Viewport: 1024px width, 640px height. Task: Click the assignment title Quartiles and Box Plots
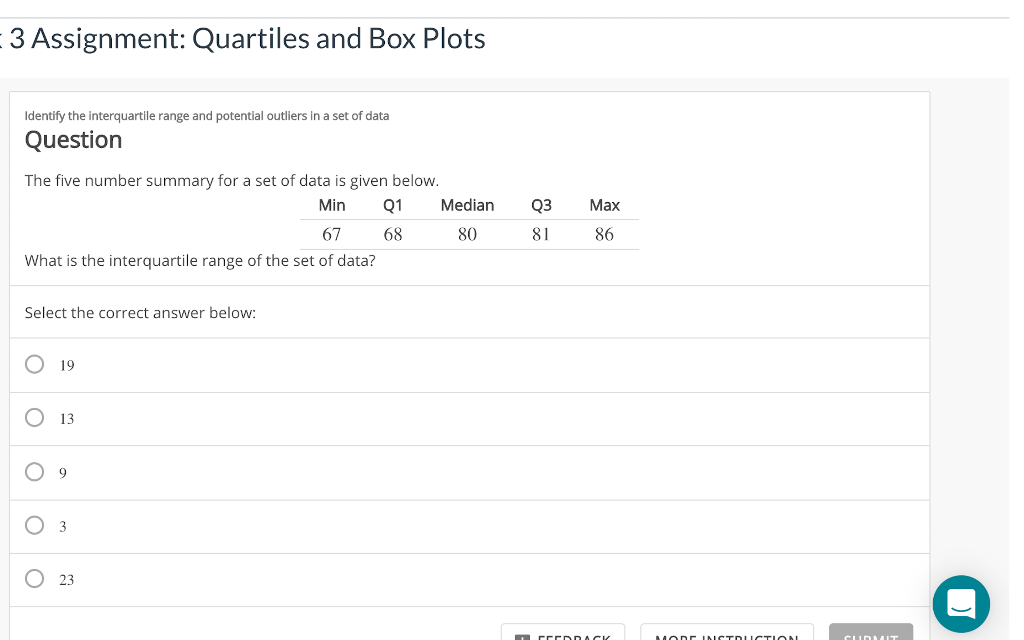243,38
